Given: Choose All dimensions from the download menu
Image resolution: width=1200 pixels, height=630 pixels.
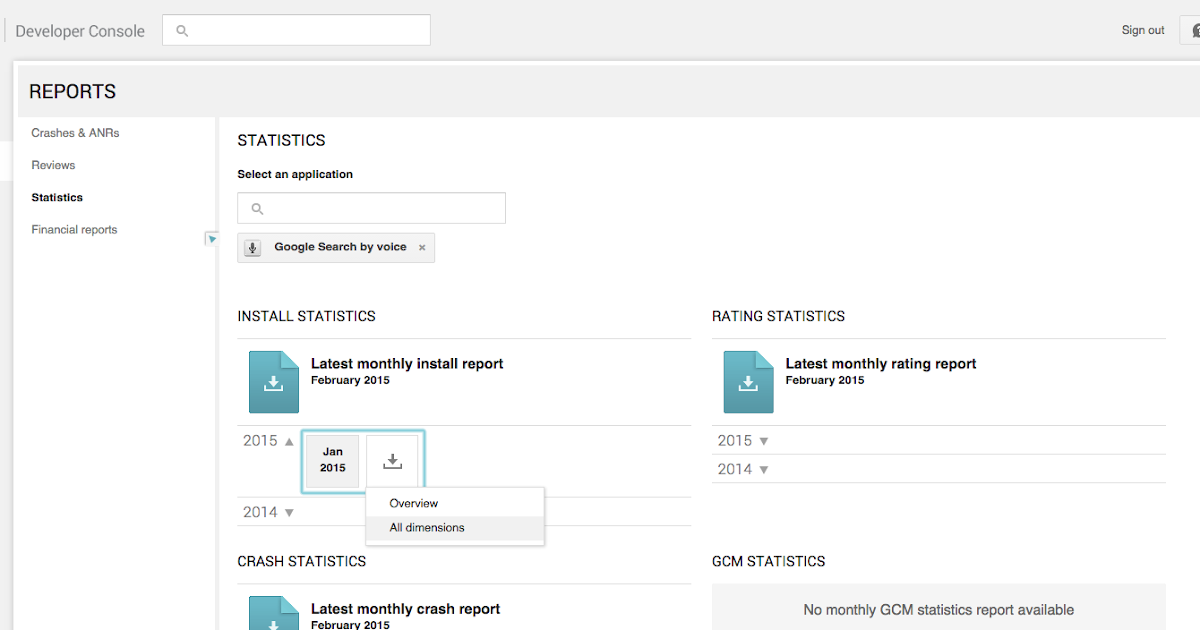Looking at the screenshot, I should pyautogui.click(x=427, y=528).
